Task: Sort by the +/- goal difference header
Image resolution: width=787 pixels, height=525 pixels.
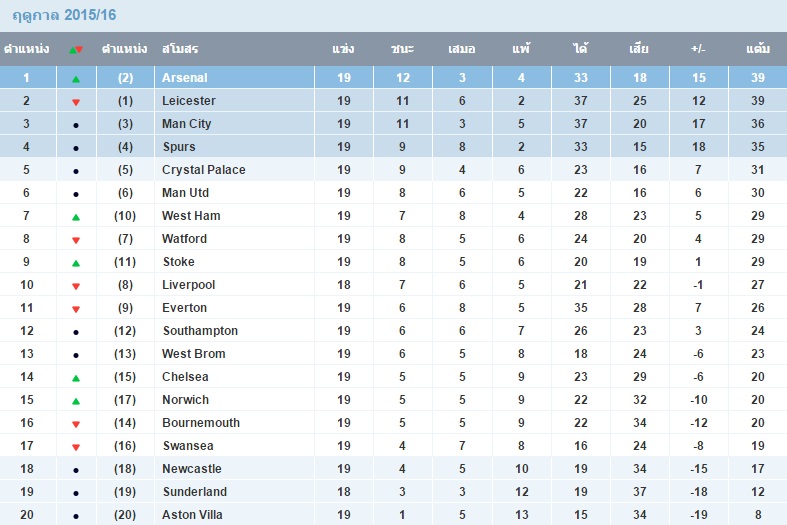Action: point(698,49)
